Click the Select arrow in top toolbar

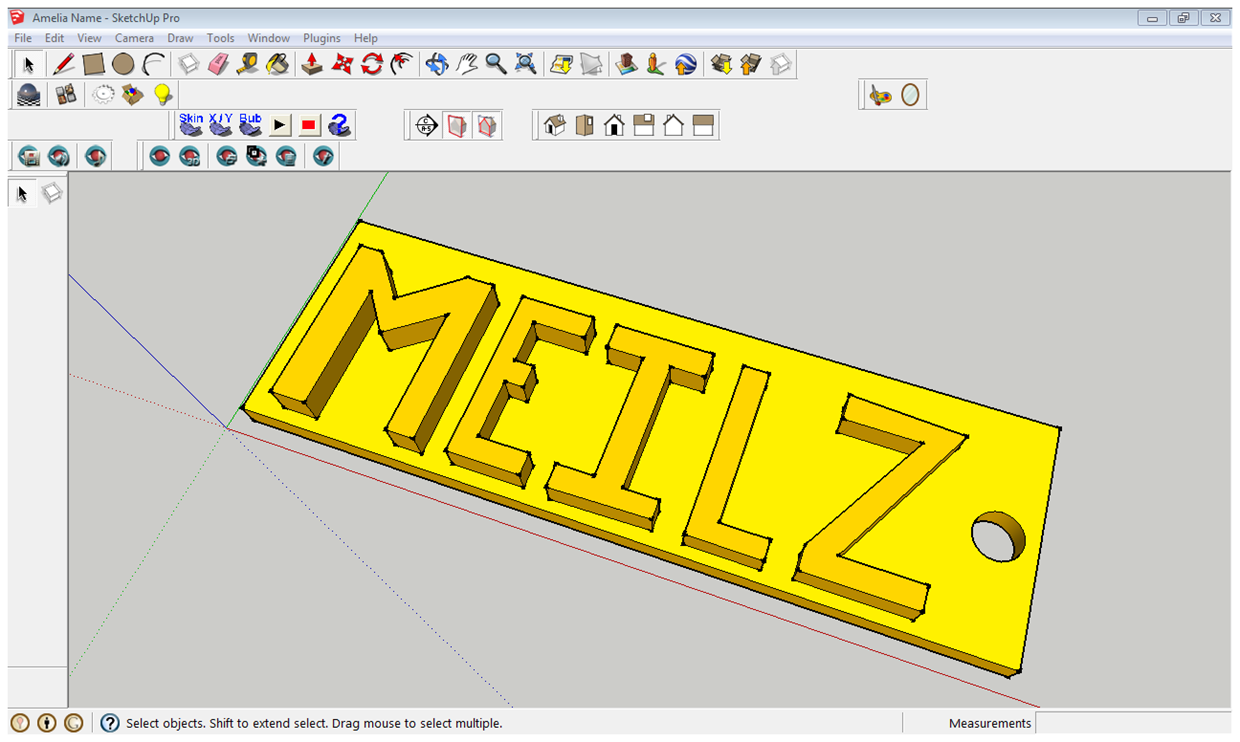click(x=29, y=64)
